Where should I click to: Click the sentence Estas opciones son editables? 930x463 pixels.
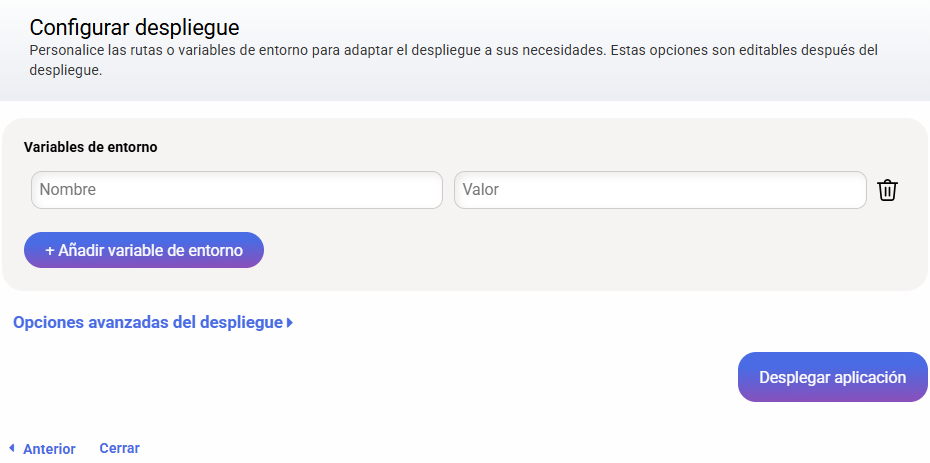coord(744,50)
